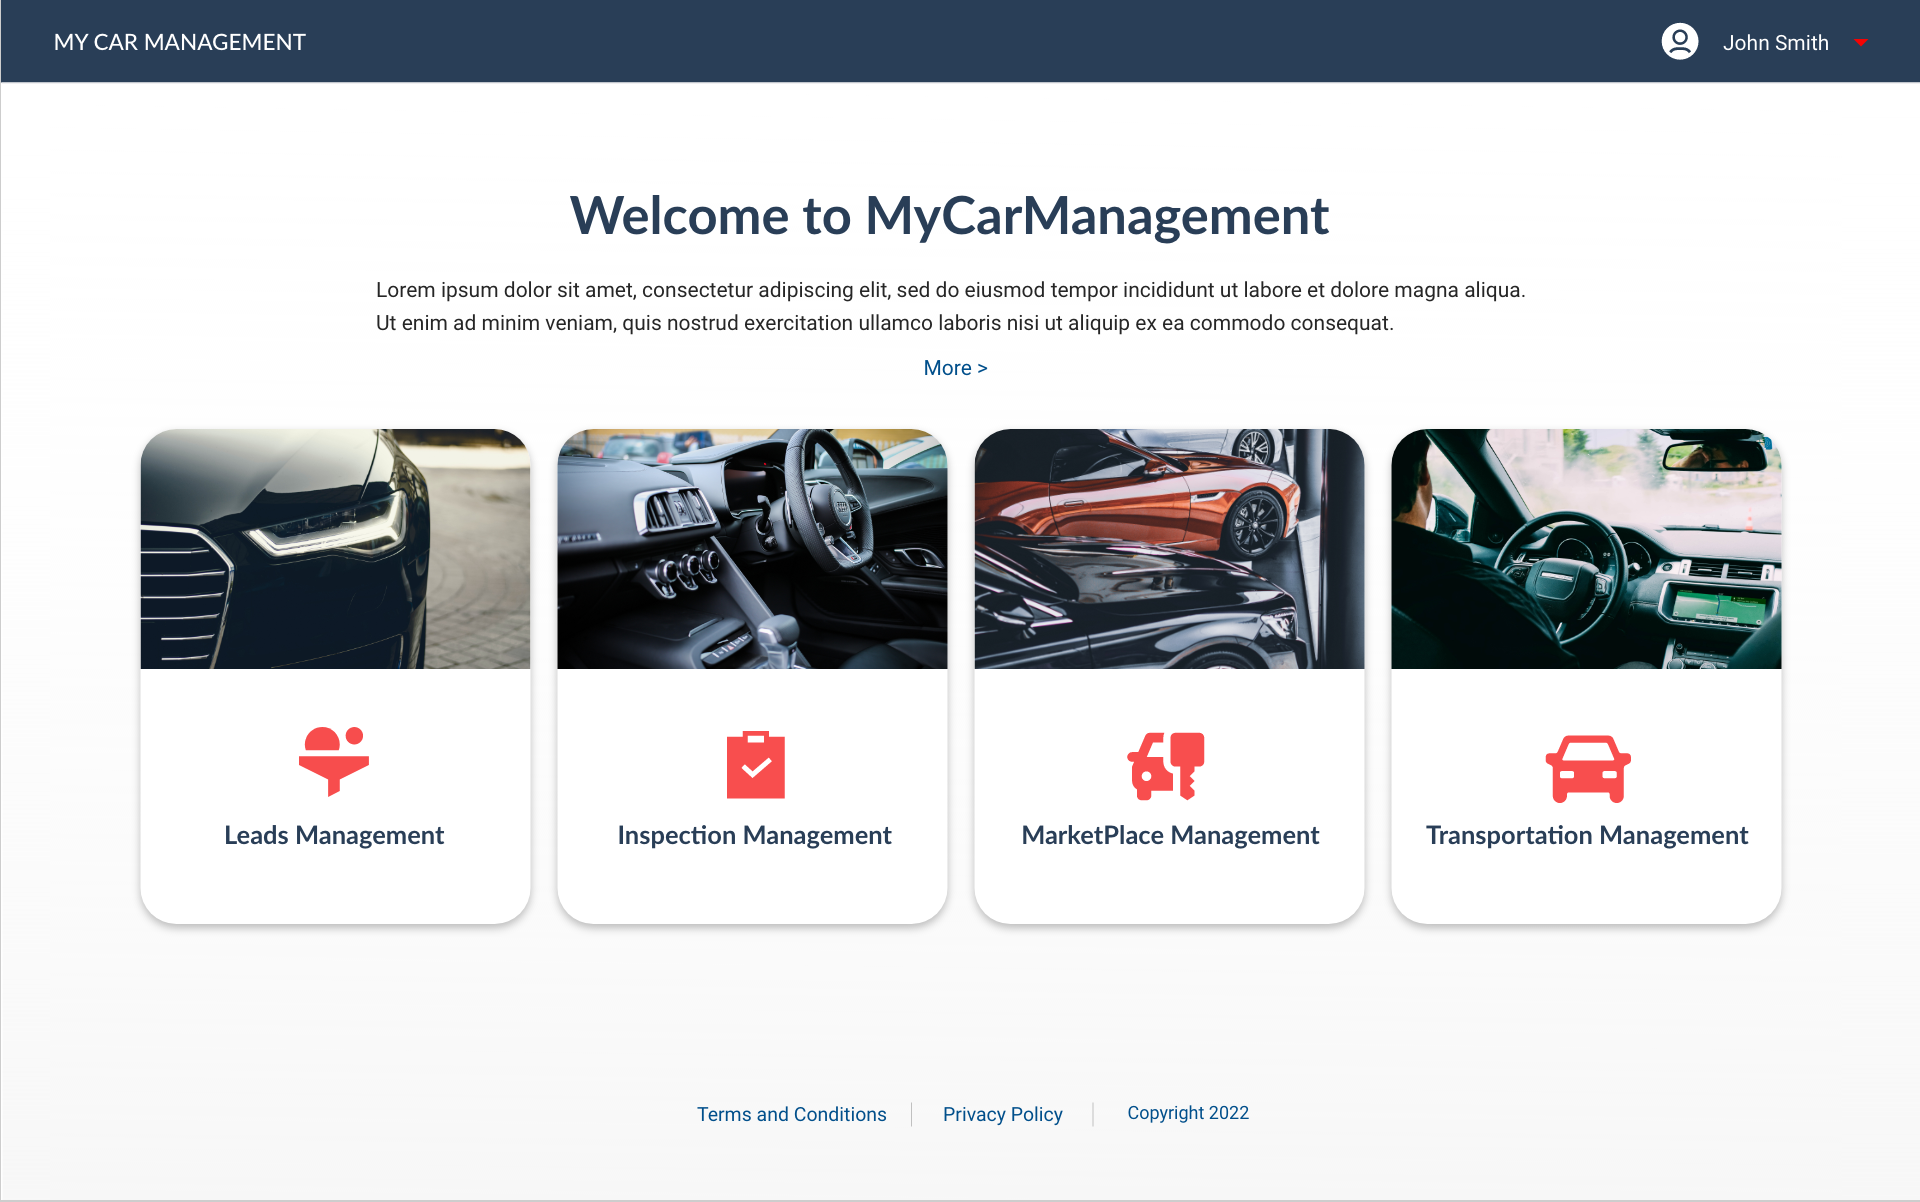Open the John Smith account name
Screen dimensions: 1920x1202
pos(1775,43)
